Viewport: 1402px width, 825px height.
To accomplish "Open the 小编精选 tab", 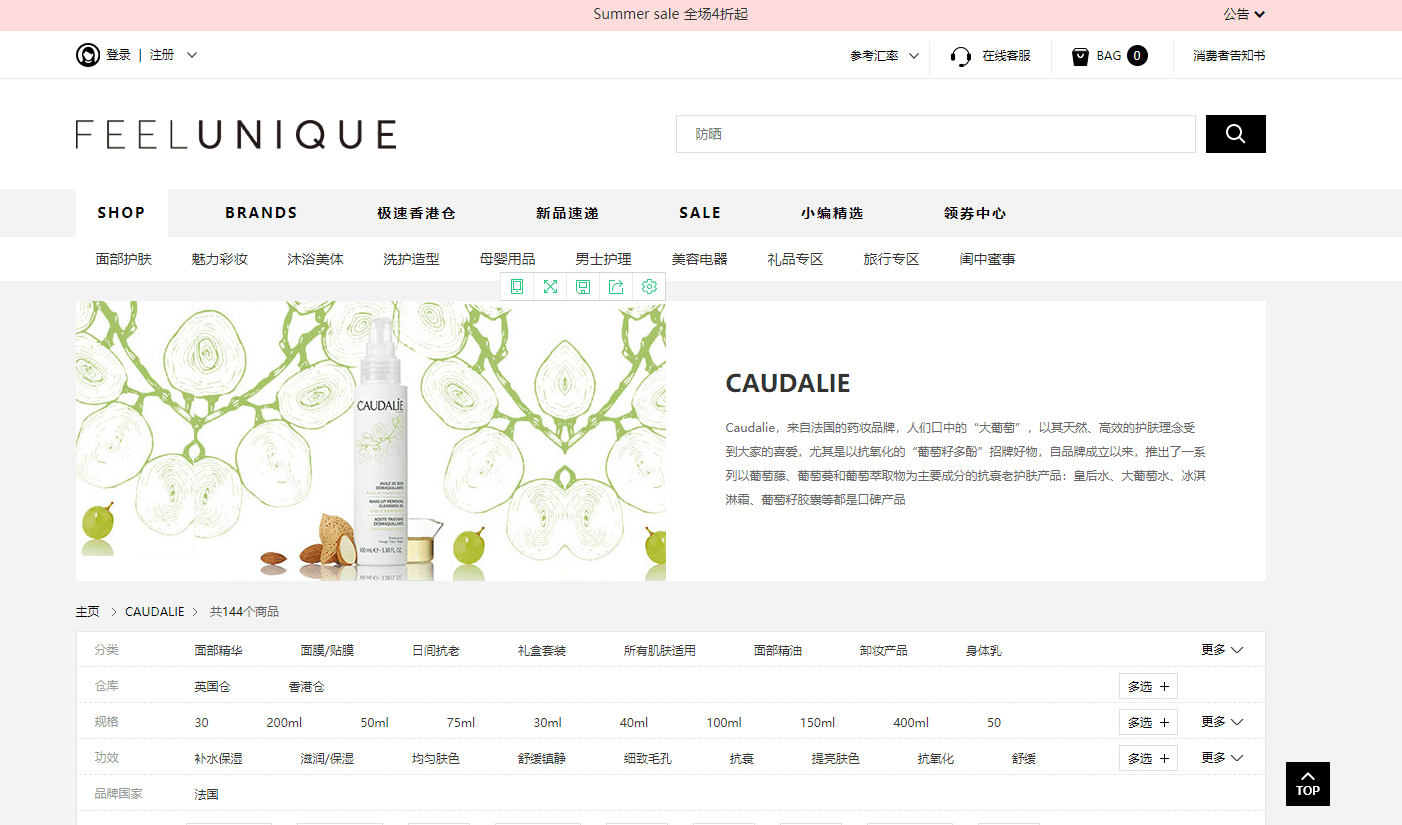I will (832, 213).
